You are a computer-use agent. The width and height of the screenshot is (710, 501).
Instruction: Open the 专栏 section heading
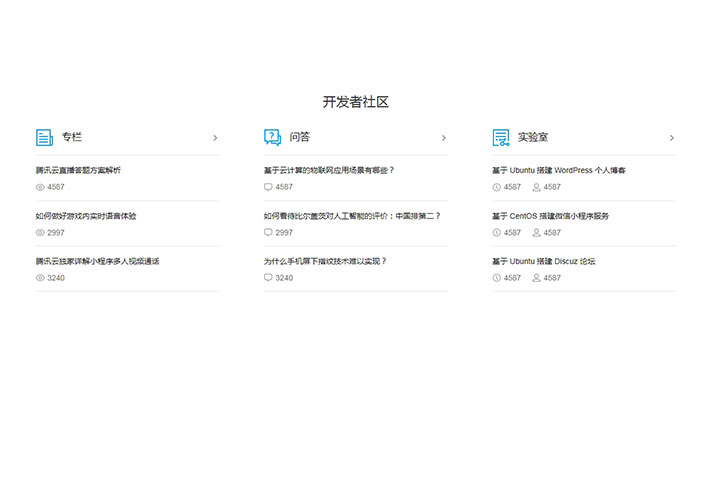(x=71, y=138)
